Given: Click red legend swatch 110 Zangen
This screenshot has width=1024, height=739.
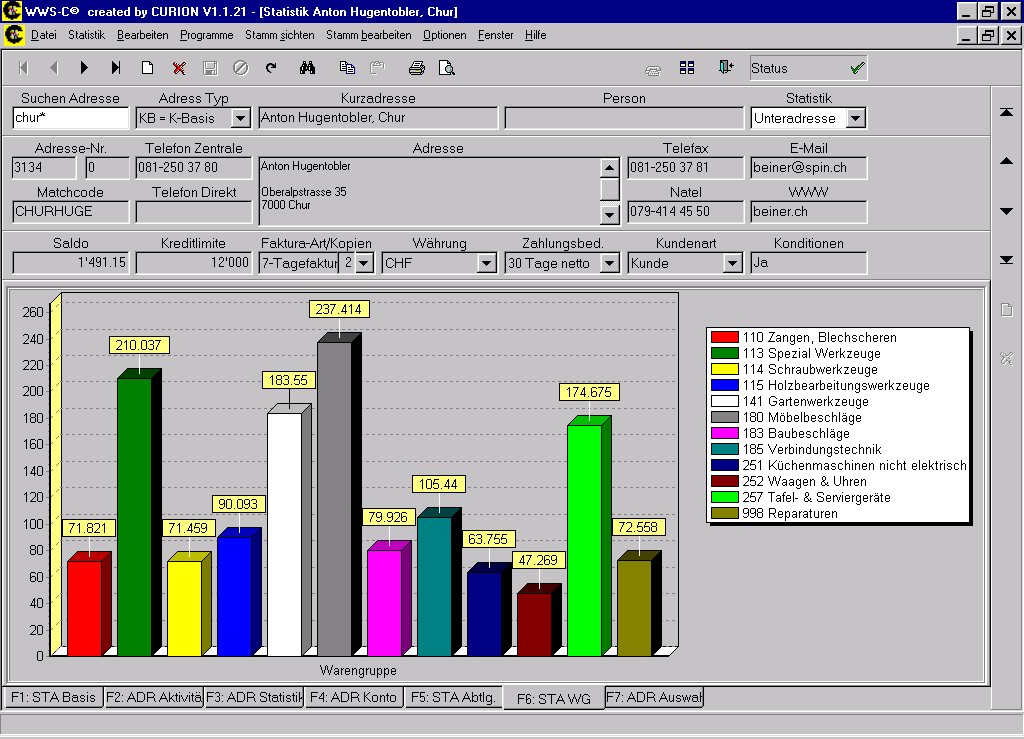Looking at the screenshot, I should (724, 338).
